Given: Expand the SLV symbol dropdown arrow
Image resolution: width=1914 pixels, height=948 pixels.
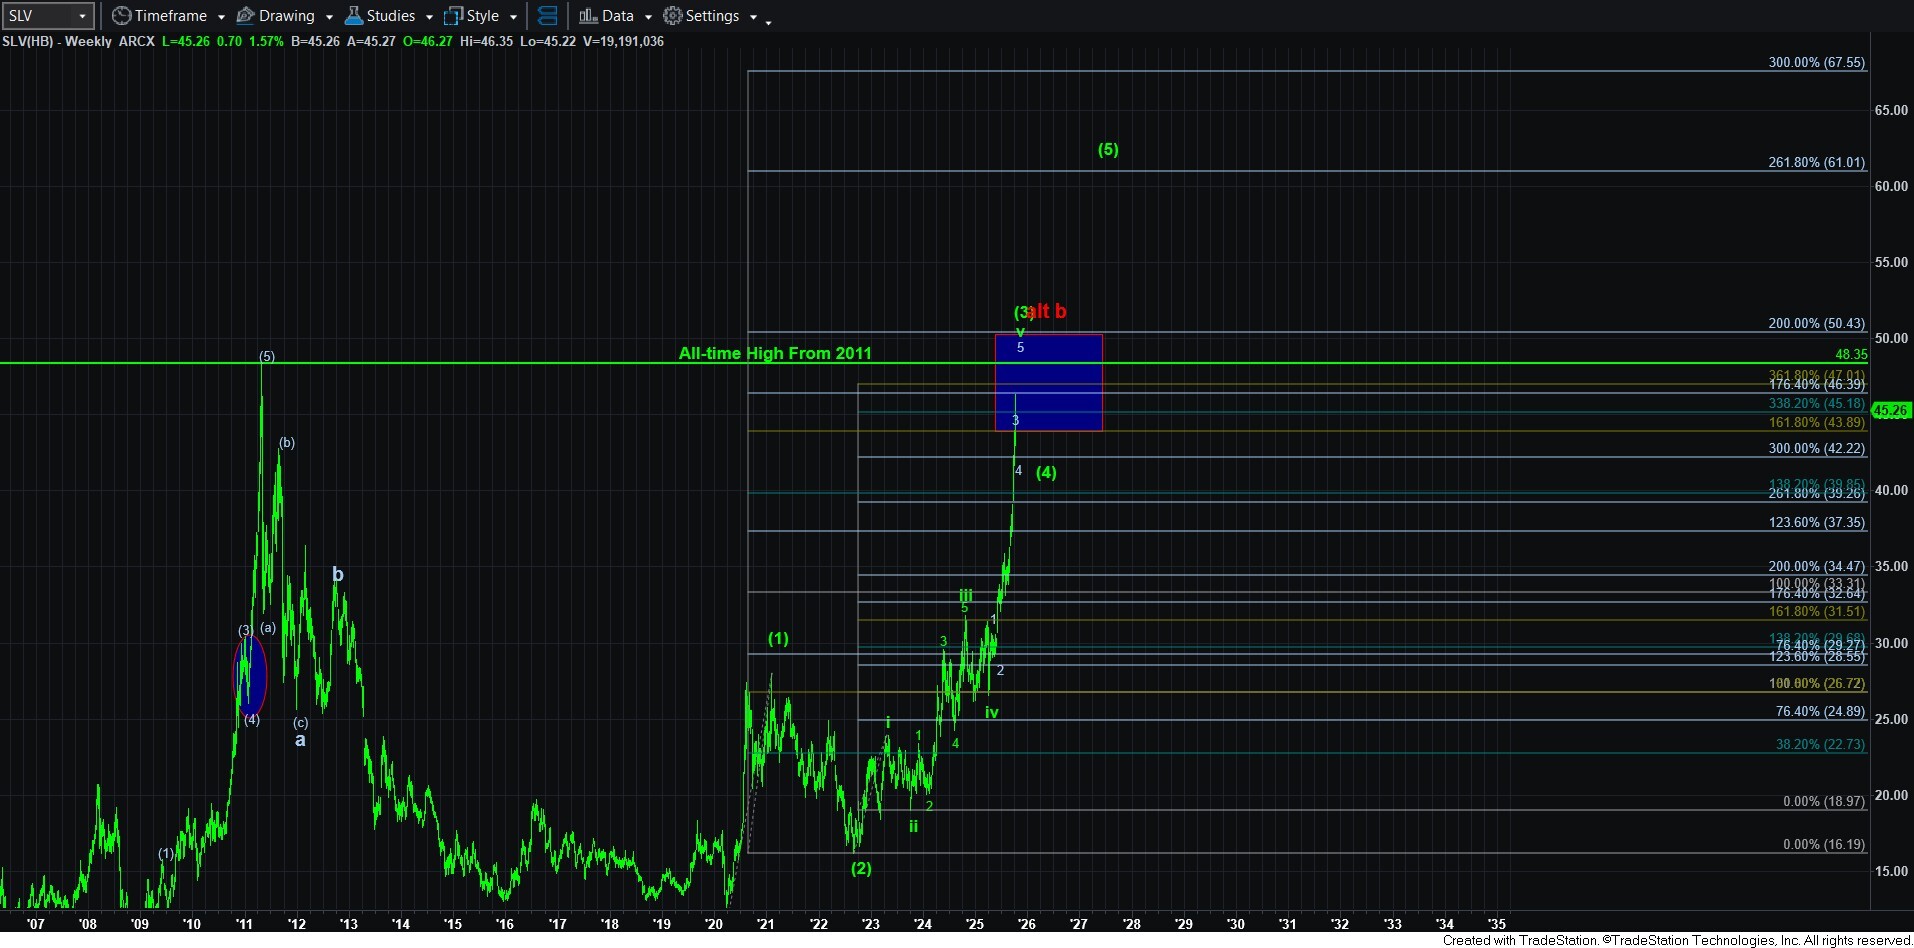Looking at the screenshot, I should (82, 16).
